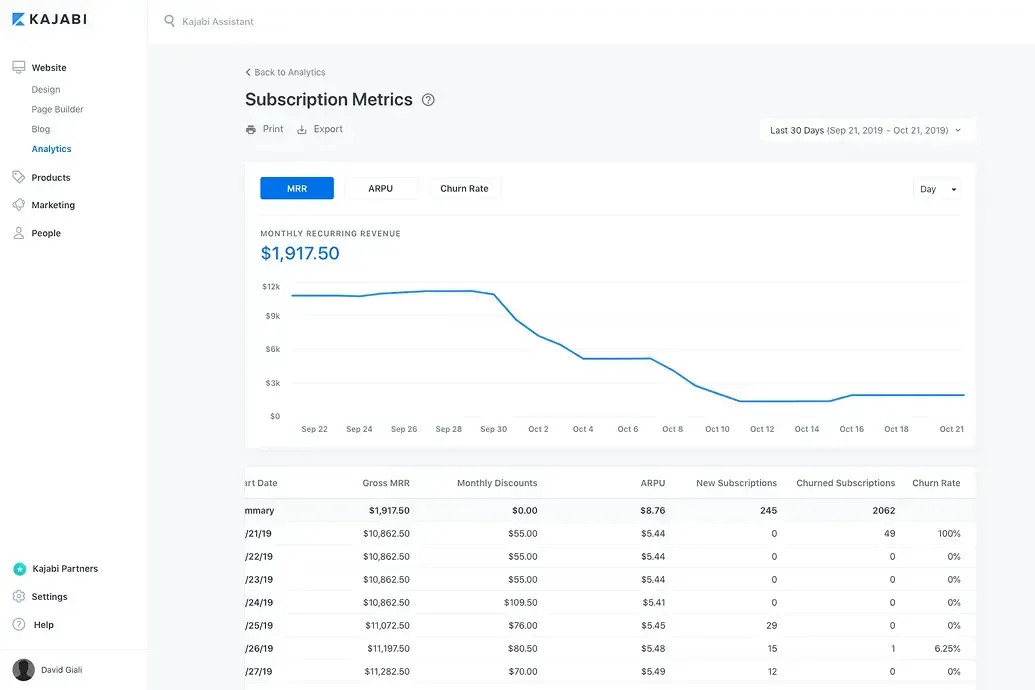Screen dimensions: 1035x690
Task: Click the Products tag icon
Action: click(x=19, y=177)
